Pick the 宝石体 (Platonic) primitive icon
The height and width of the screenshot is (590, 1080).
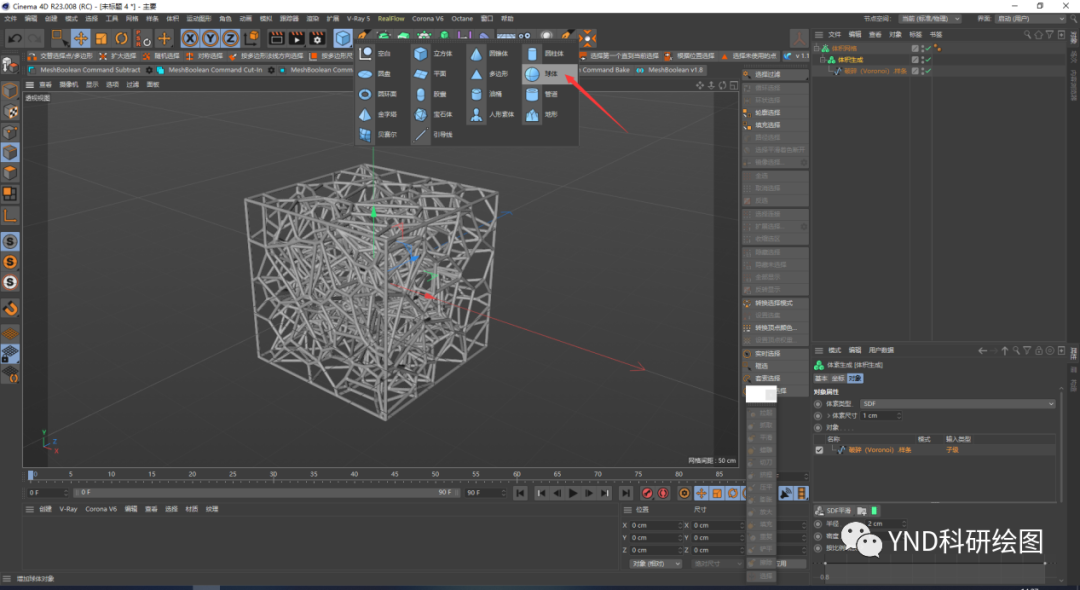click(x=421, y=114)
